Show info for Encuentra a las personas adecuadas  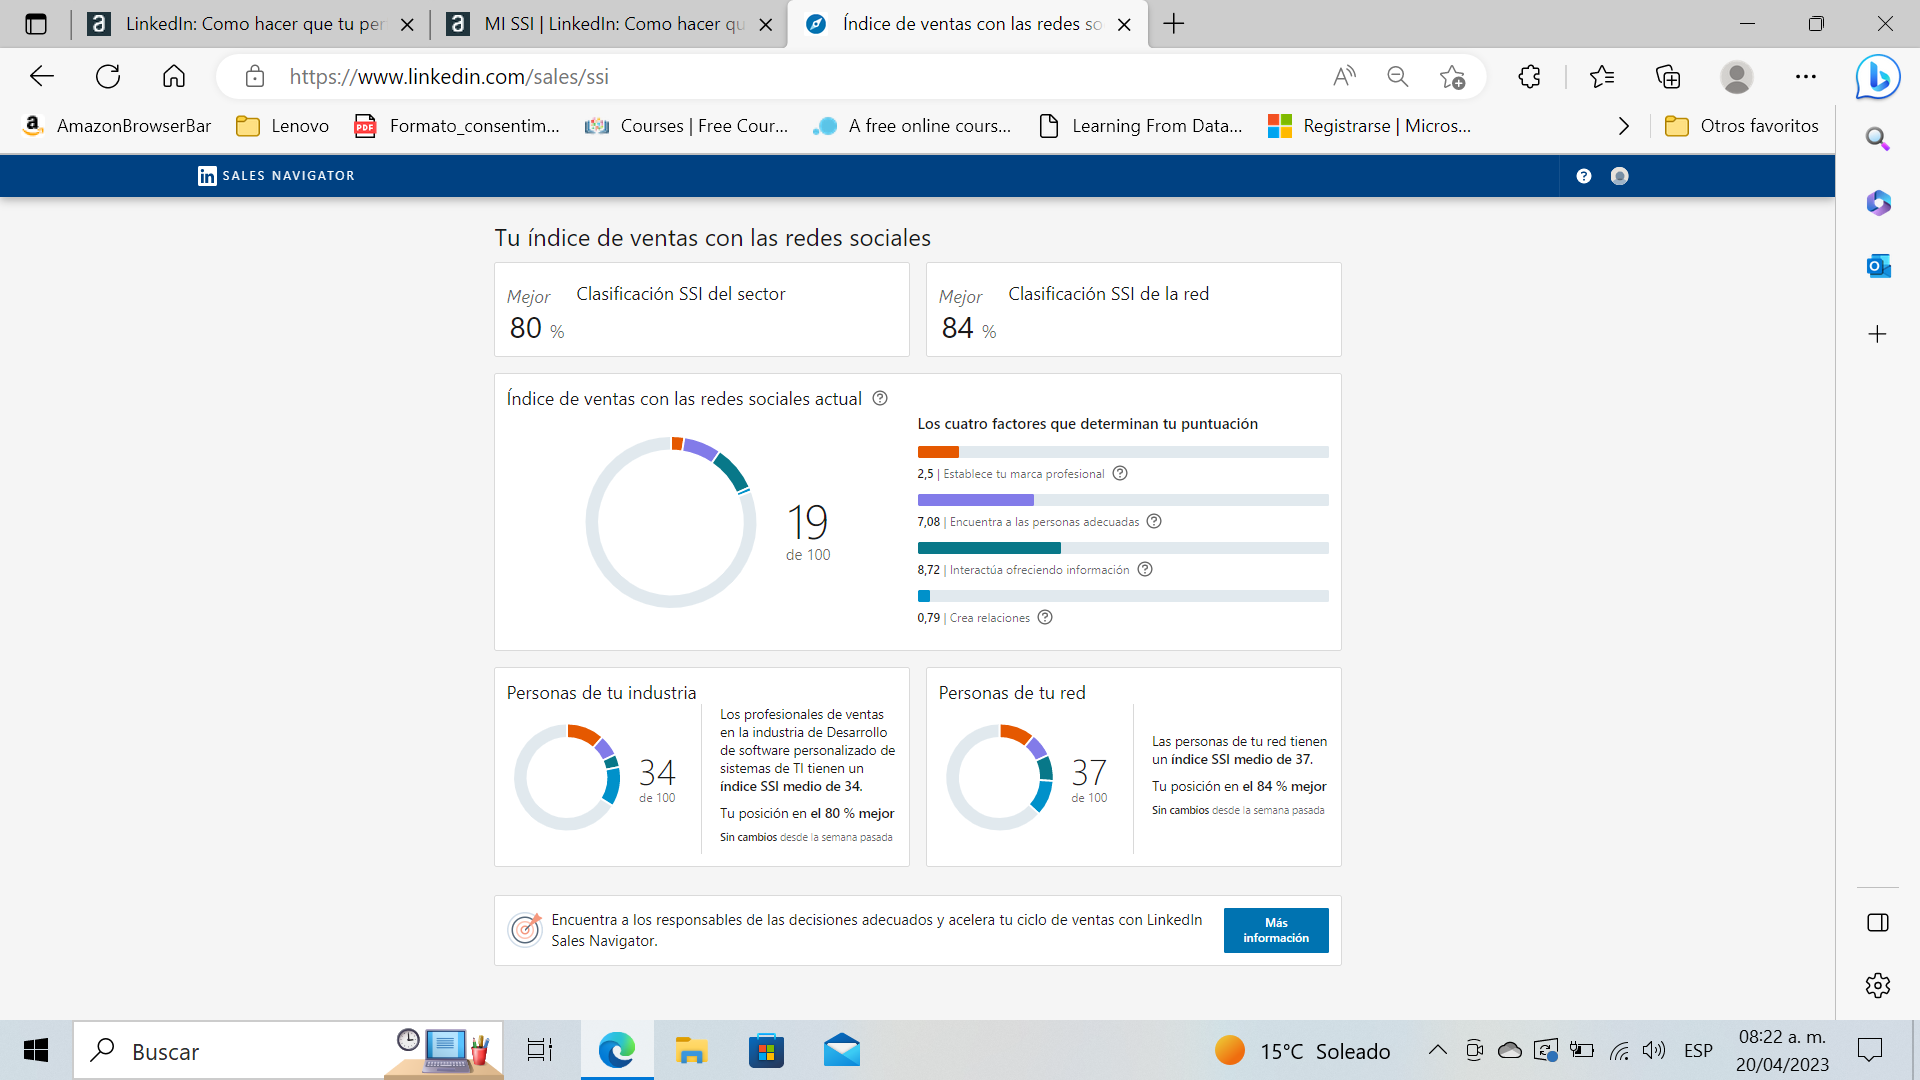click(x=1154, y=521)
